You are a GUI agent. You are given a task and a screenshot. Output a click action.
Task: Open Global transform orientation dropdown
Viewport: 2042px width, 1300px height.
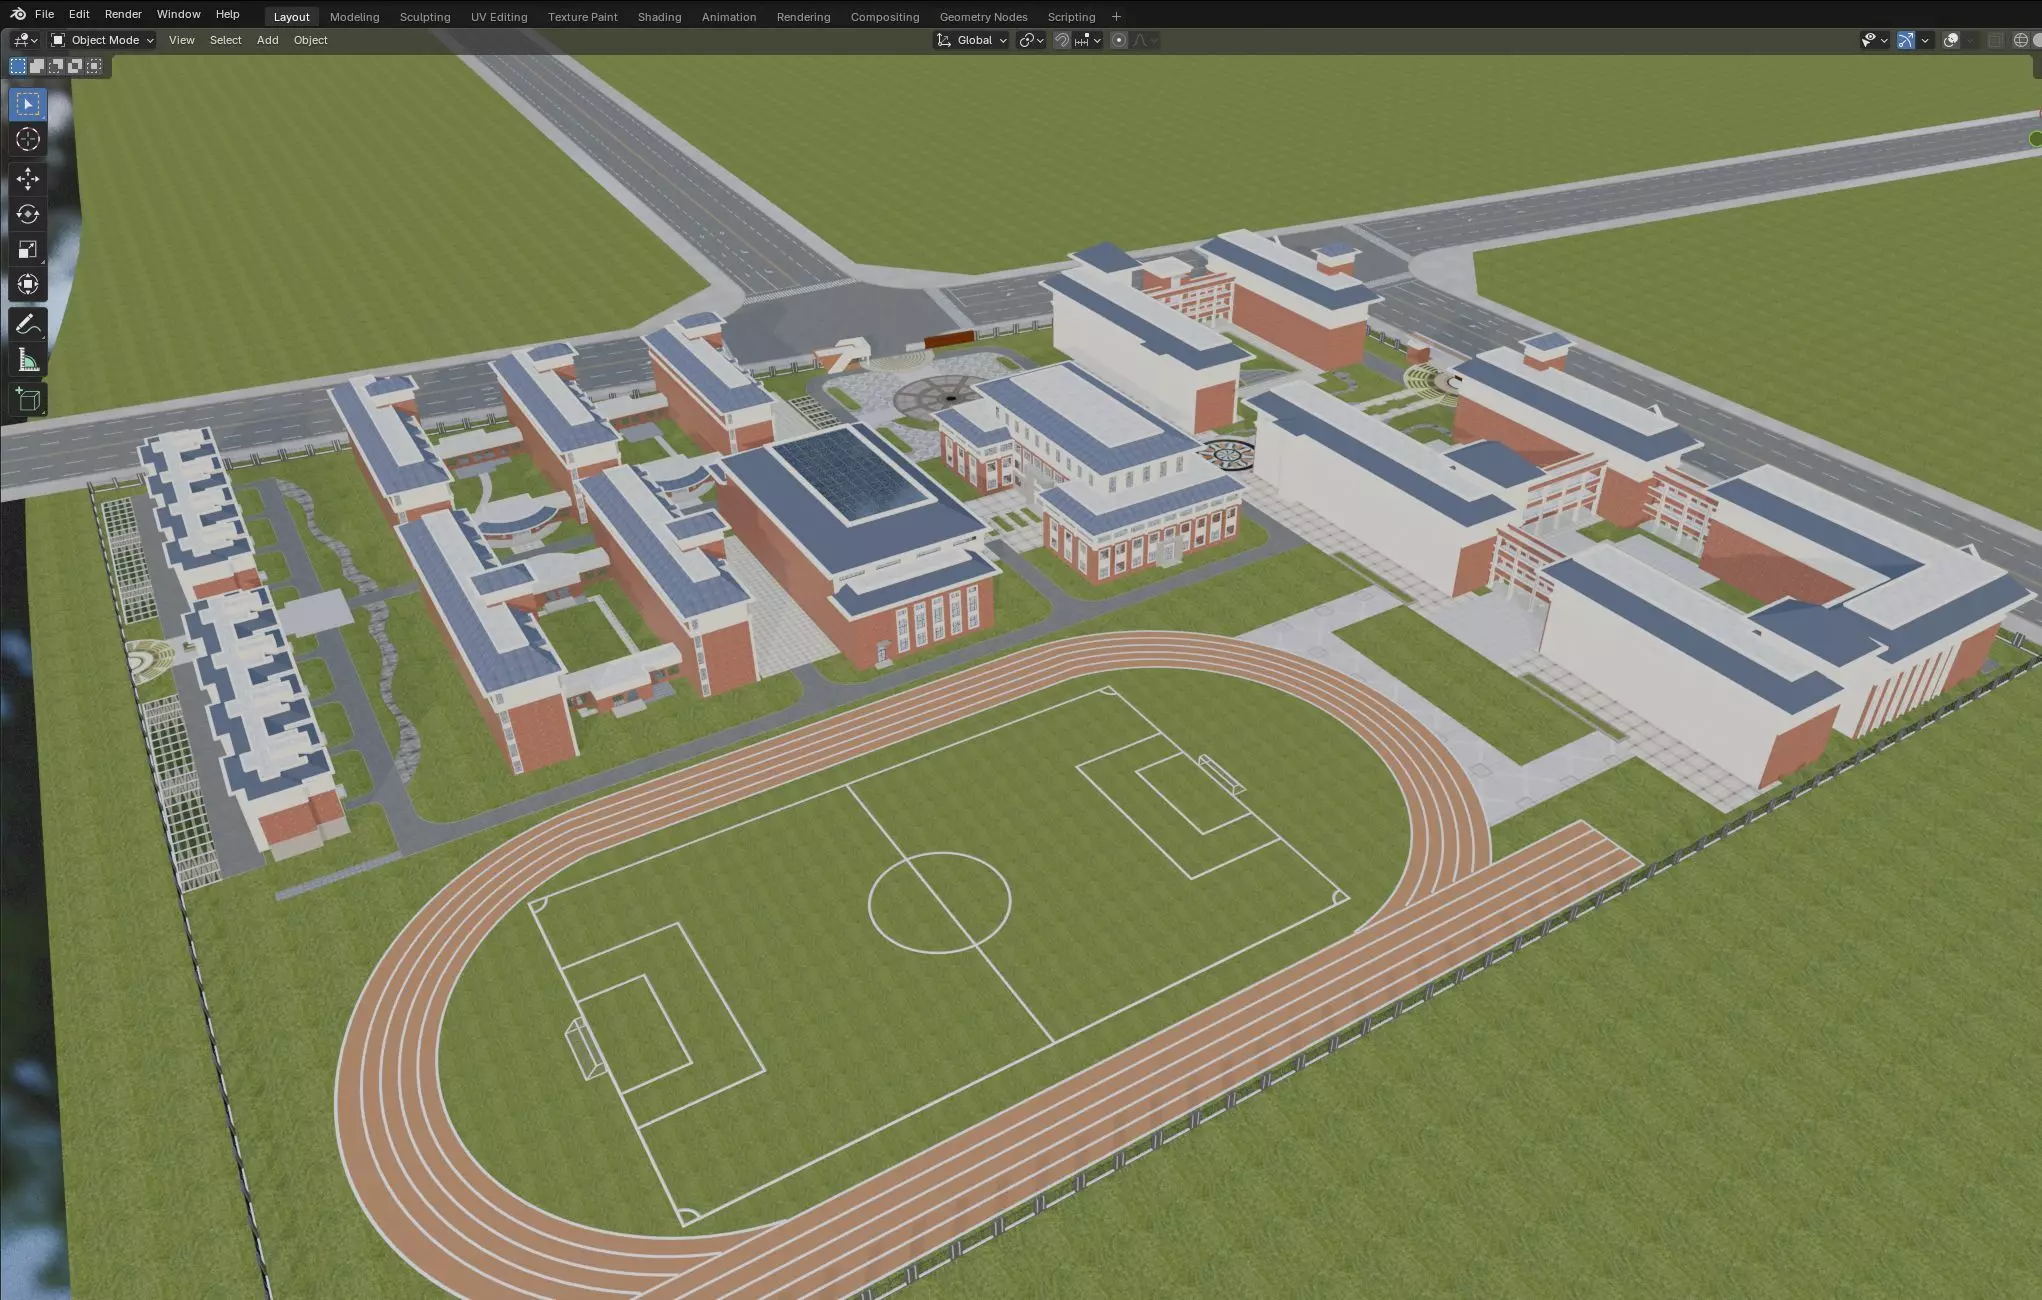click(x=971, y=40)
